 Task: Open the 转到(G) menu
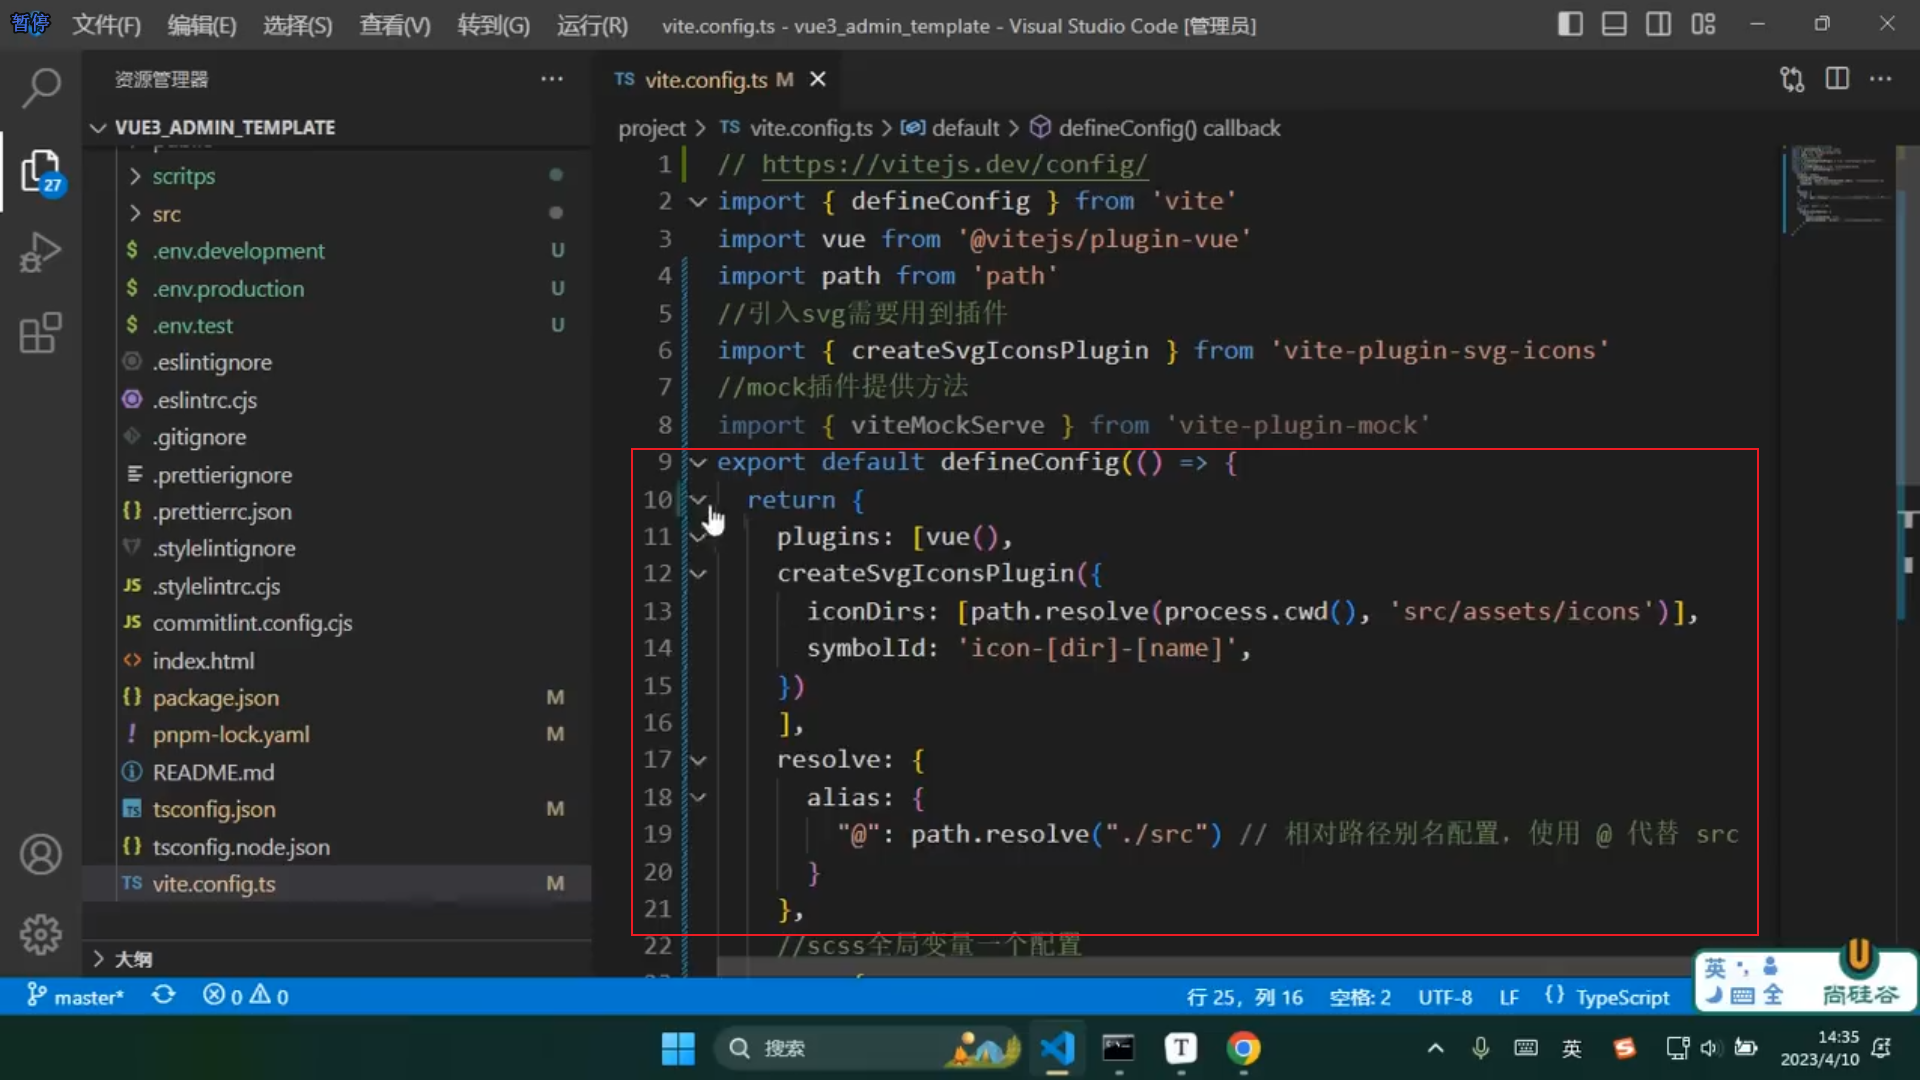pos(493,25)
